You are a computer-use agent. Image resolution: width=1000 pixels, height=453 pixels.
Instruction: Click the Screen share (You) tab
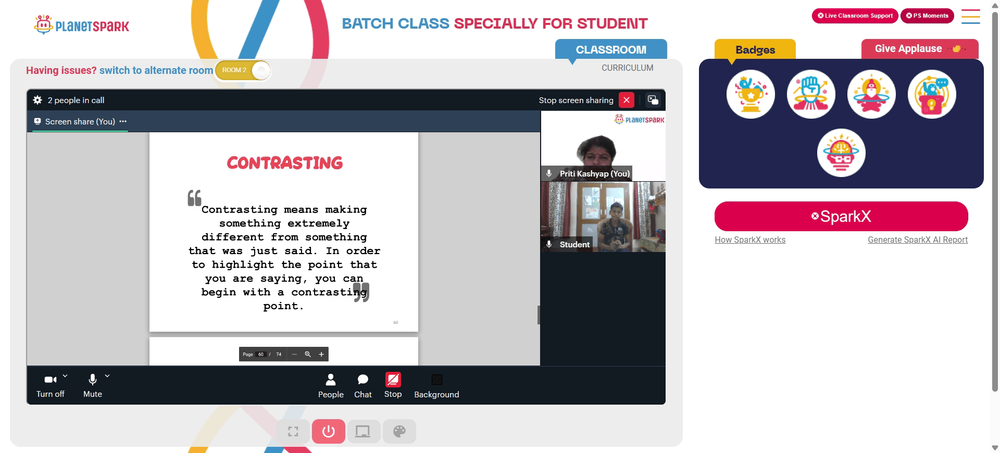[x=80, y=121]
